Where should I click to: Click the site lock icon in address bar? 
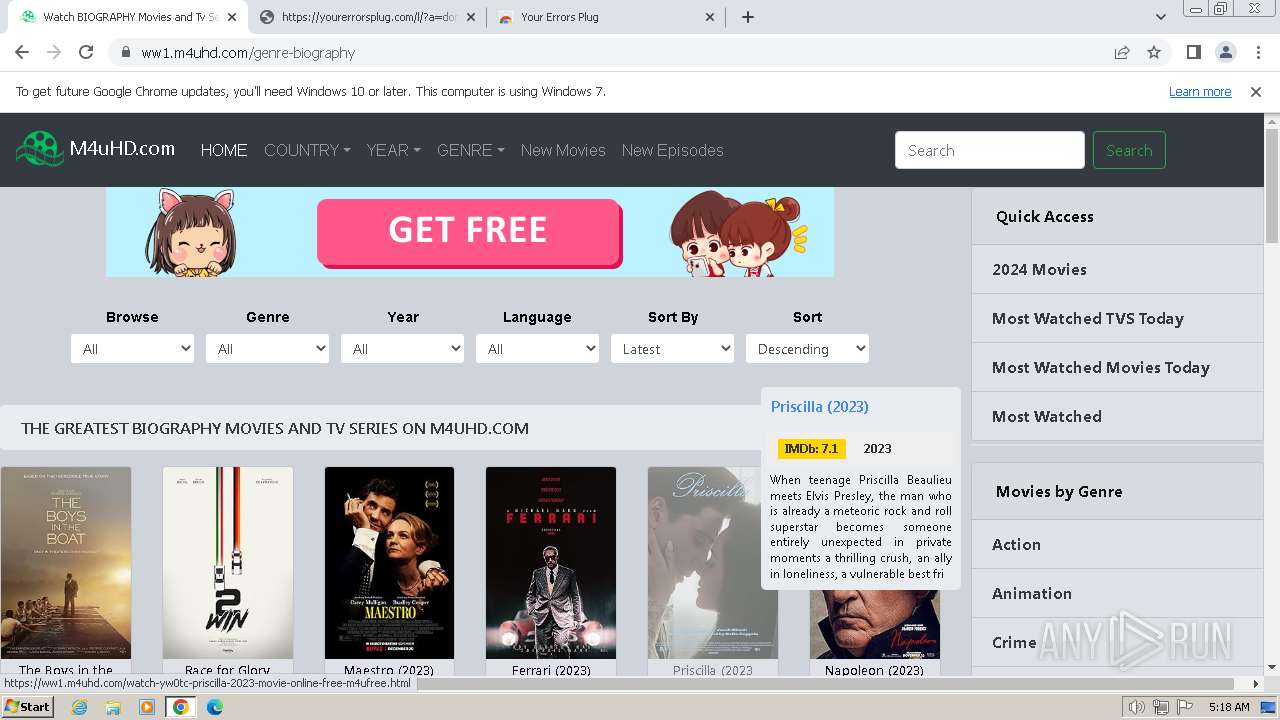pos(126,52)
